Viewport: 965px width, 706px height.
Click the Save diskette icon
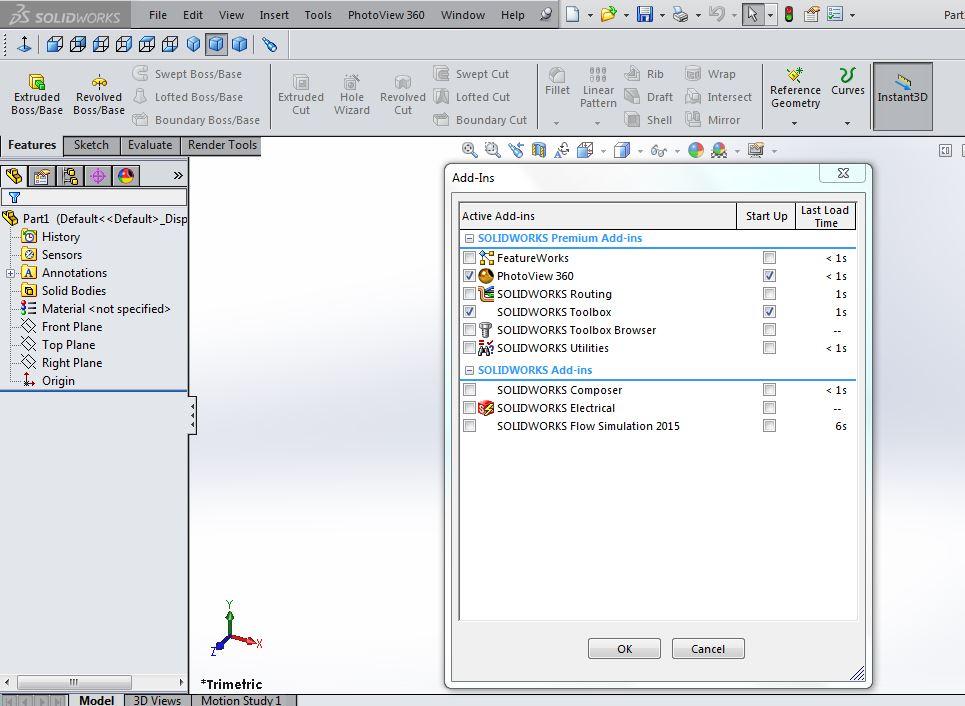point(644,14)
